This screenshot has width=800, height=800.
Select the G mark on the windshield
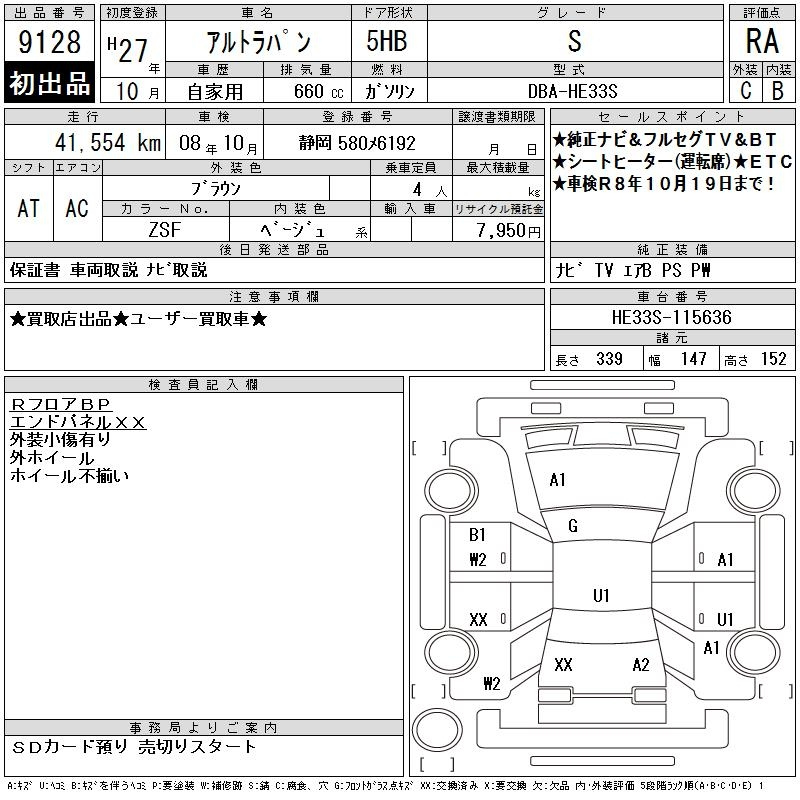pyautogui.click(x=573, y=526)
